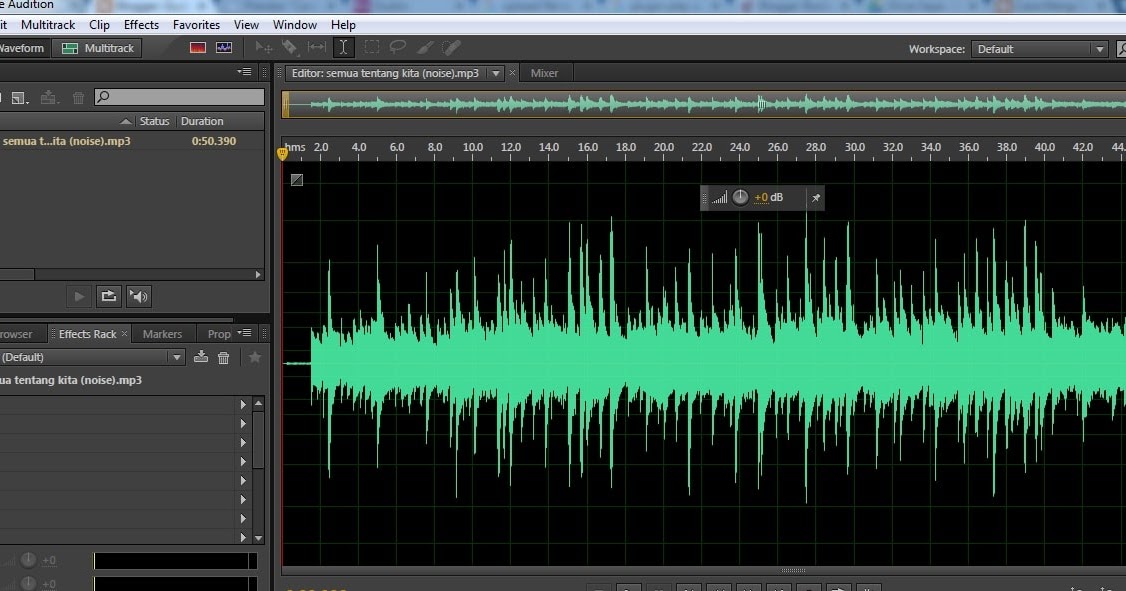
Task: Open the Effects menu
Action: click(141, 25)
